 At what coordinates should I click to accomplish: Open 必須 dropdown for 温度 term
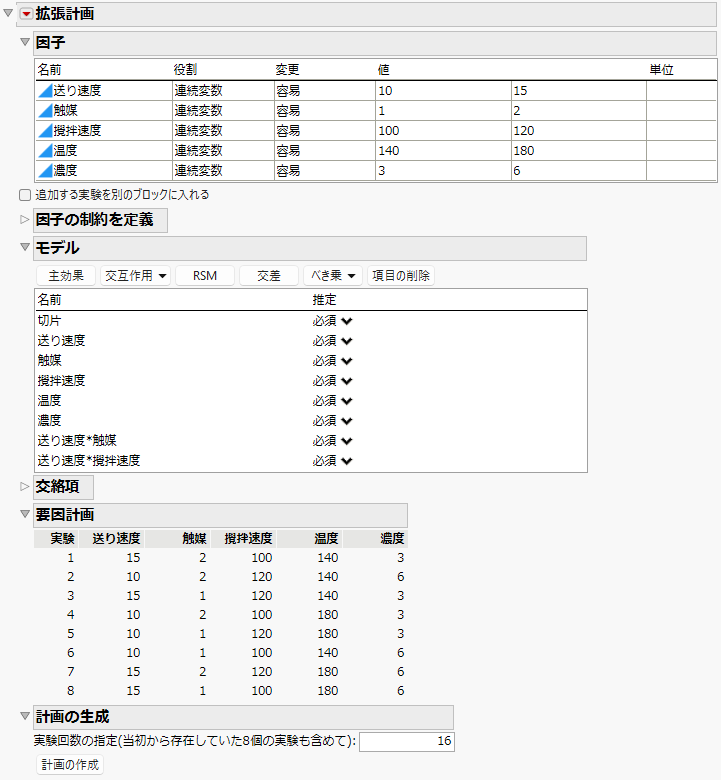[x=332, y=401]
